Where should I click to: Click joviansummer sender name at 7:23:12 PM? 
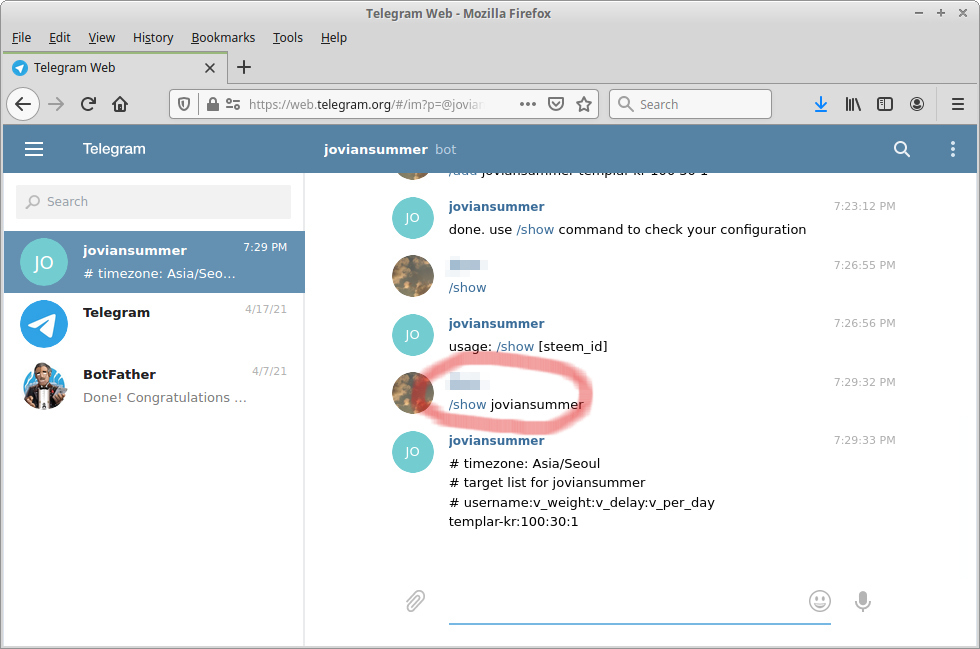pos(496,206)
